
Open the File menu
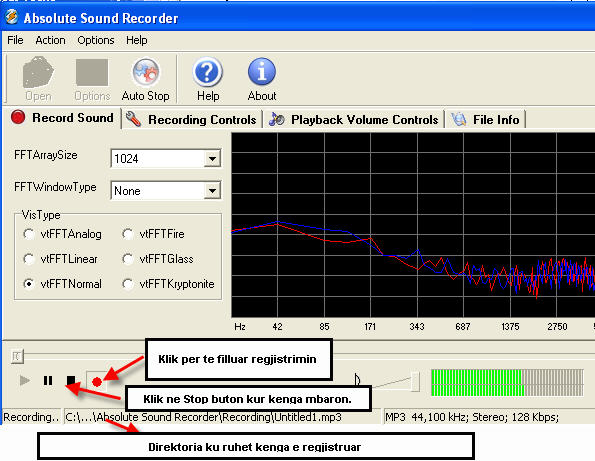click(15, 40)
